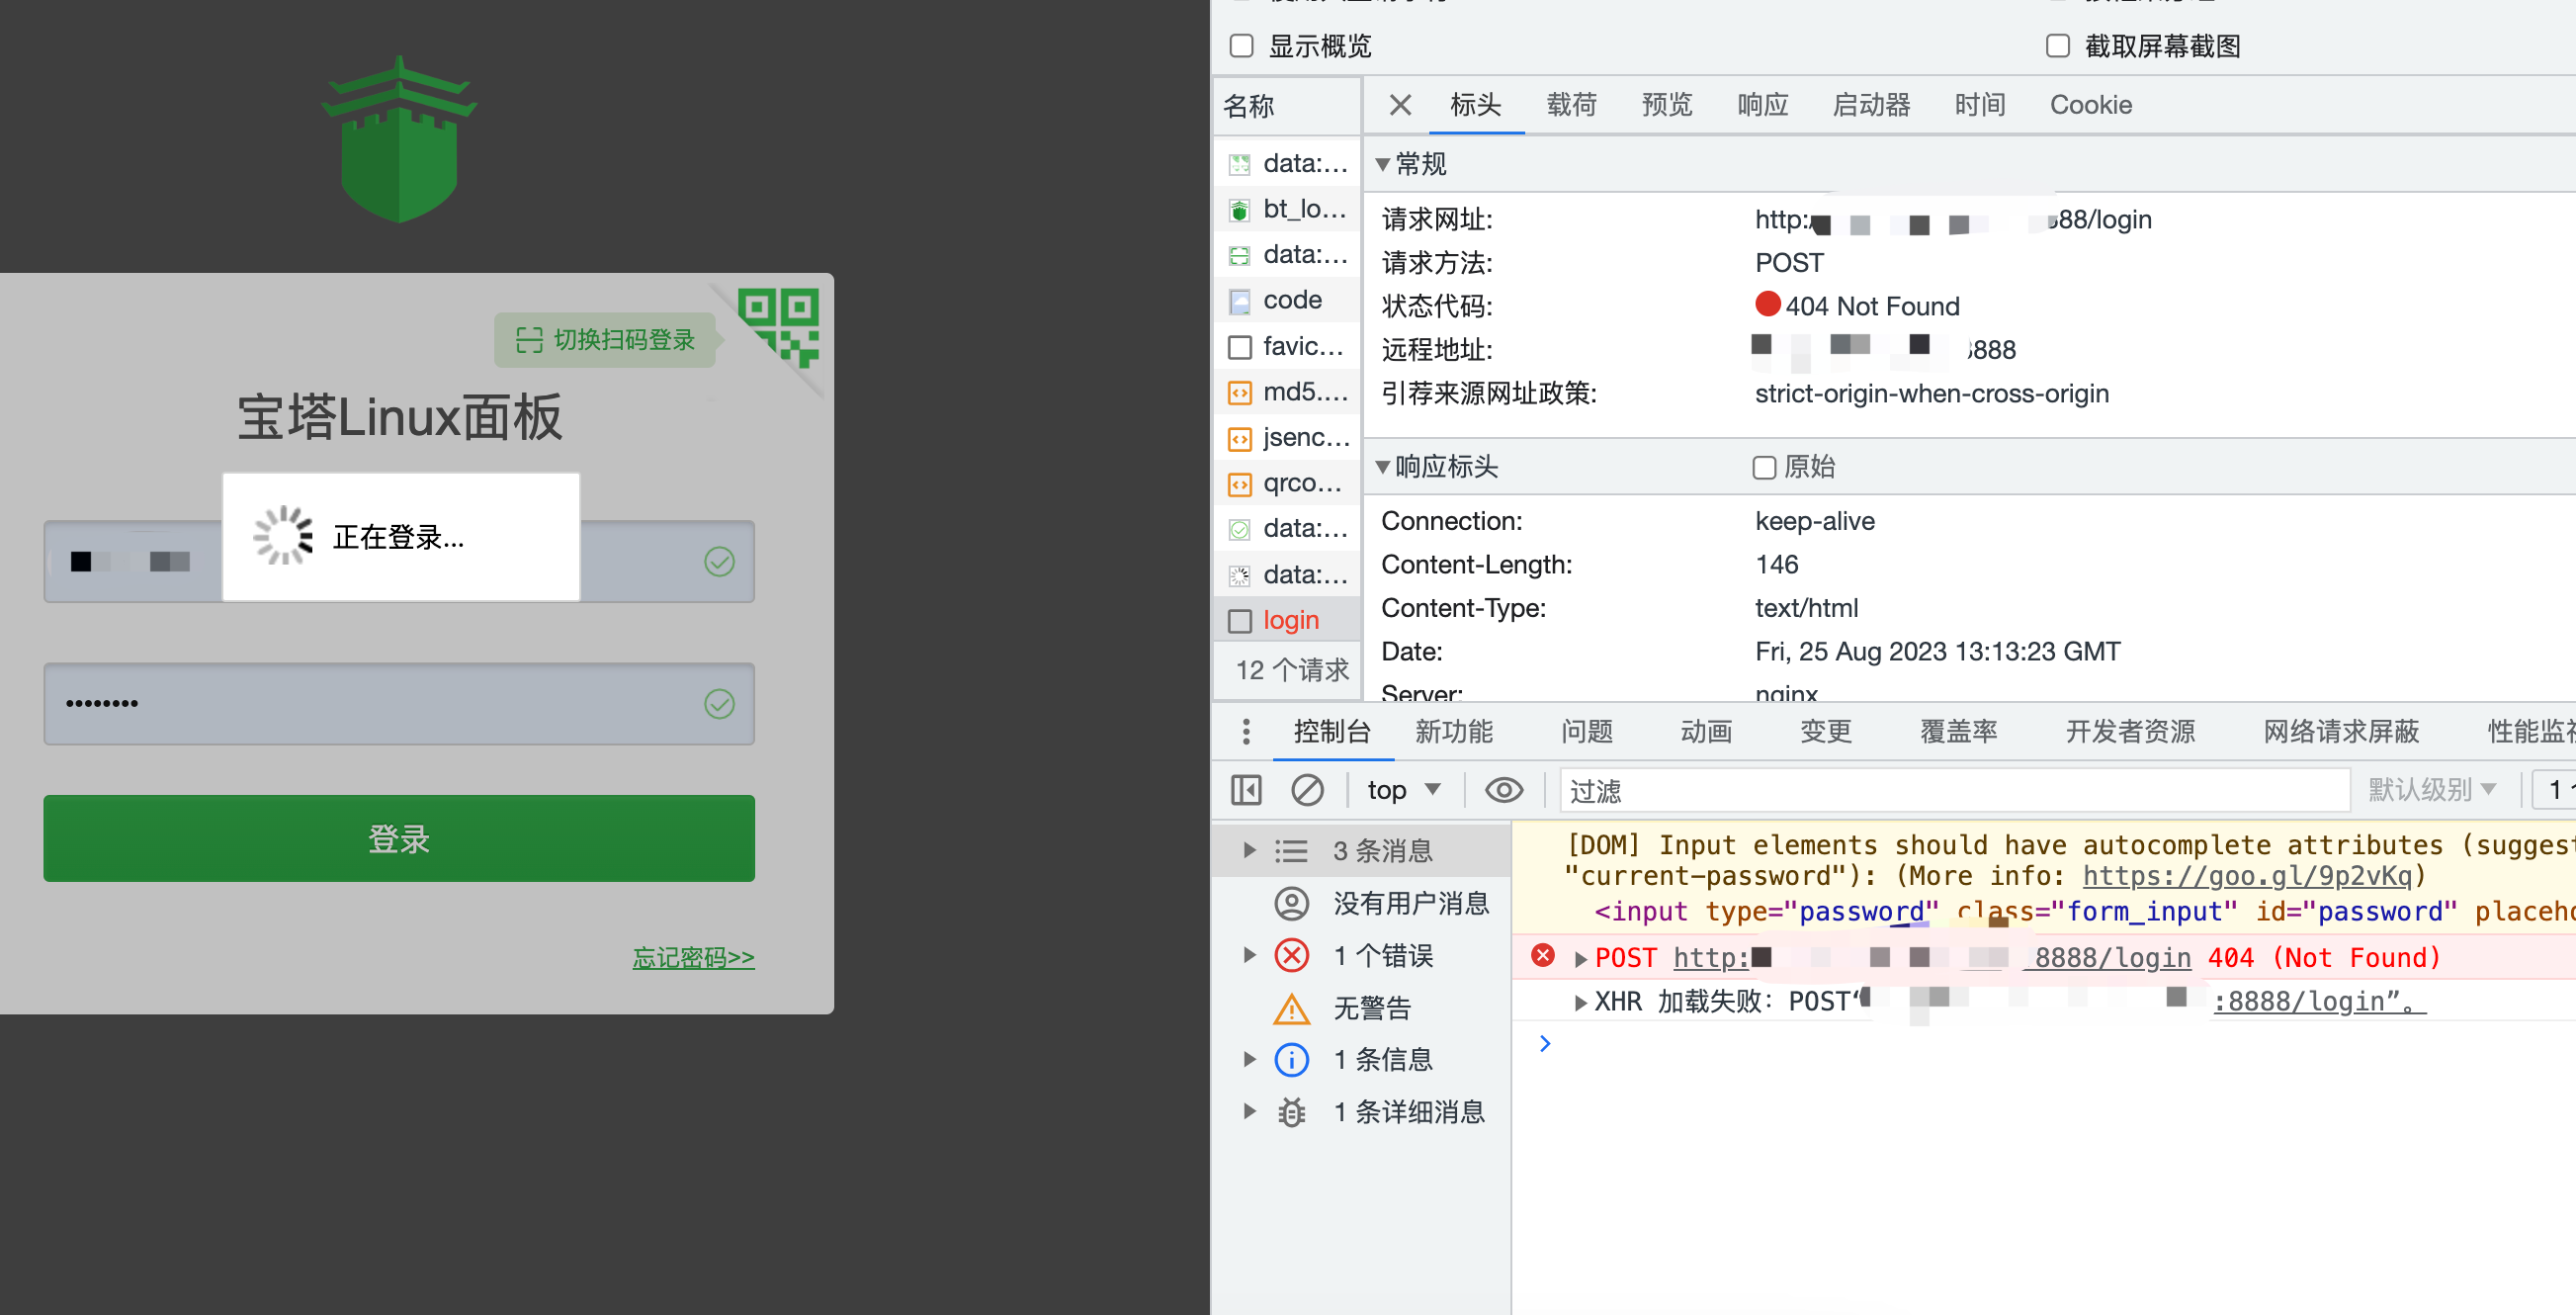Open the 新功能 drawer tab
The width and height of the screenshot is (2576, 1315).
[1454, 732]
